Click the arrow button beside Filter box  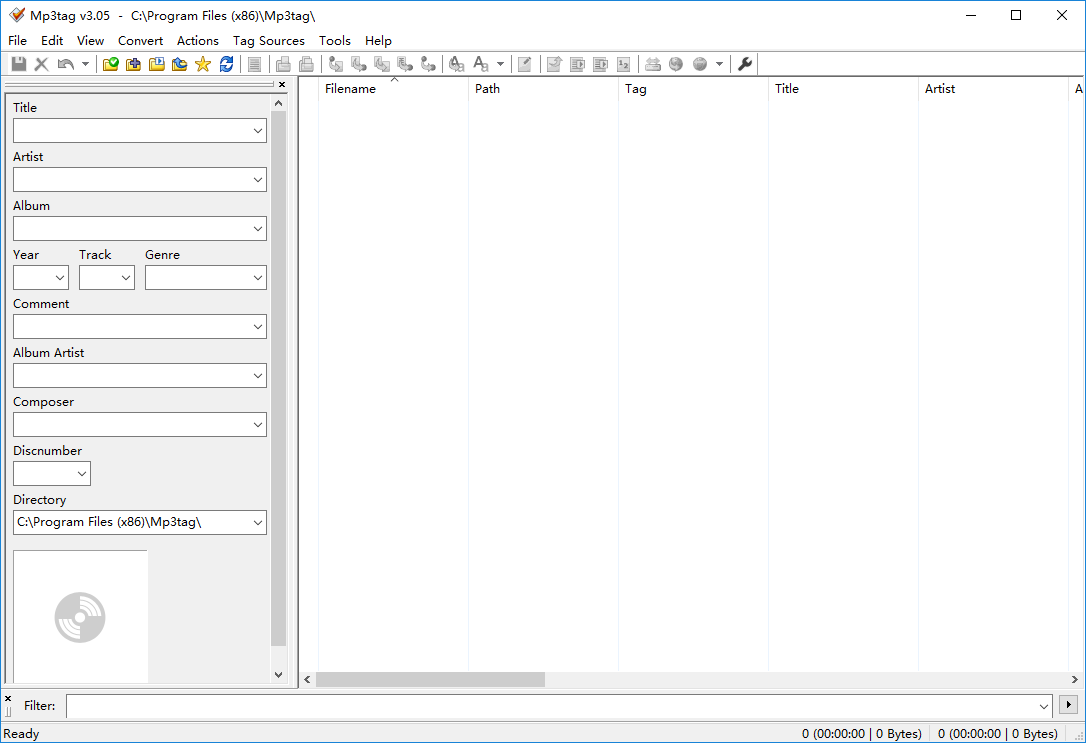coord(1068,705)
